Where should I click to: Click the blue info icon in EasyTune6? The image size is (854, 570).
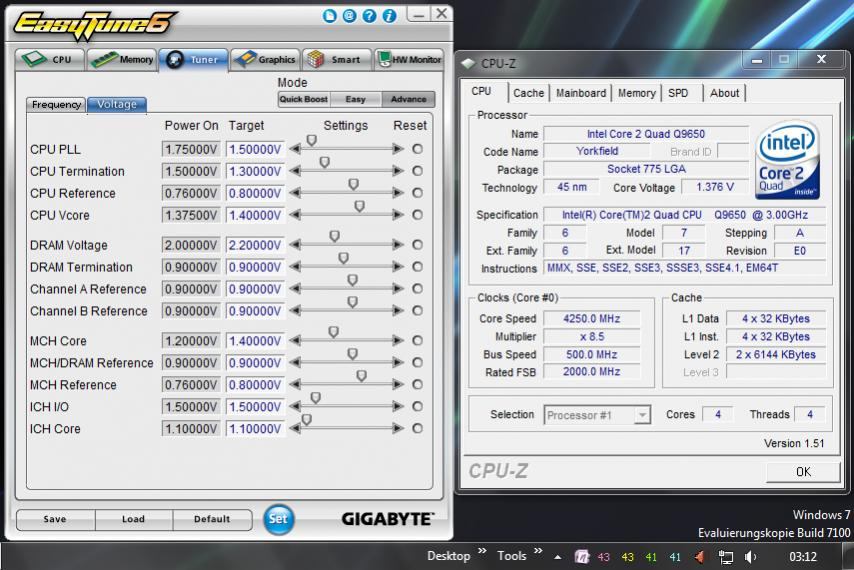(x=389, y=16)
